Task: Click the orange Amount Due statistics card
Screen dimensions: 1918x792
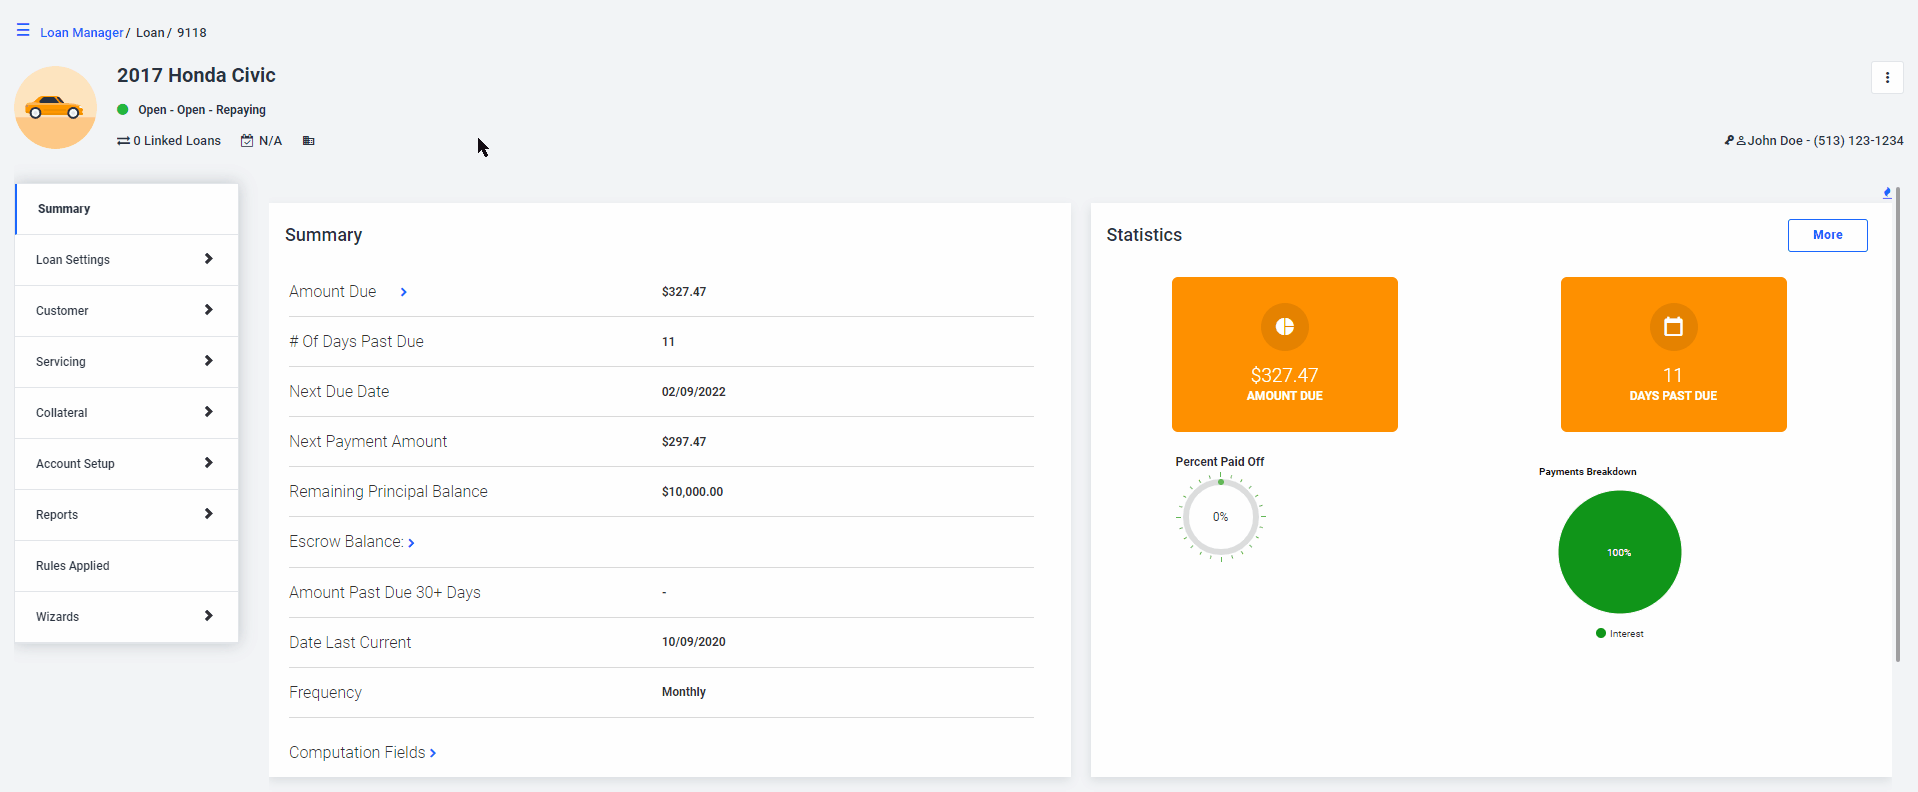Action: tap(1285, 354)
